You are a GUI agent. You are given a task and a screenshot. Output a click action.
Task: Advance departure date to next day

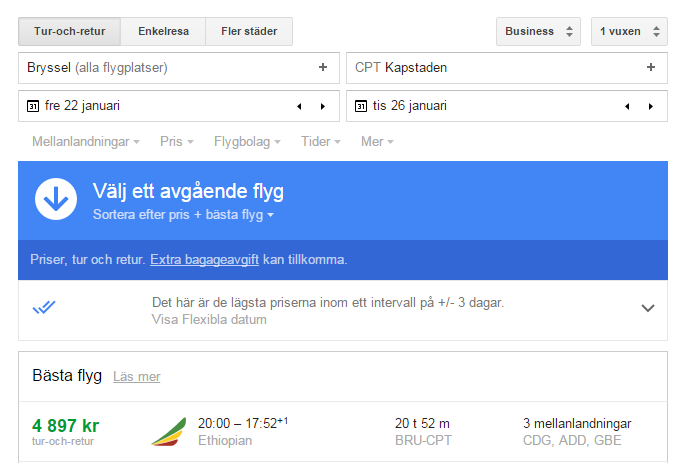(x=322, y=106)
